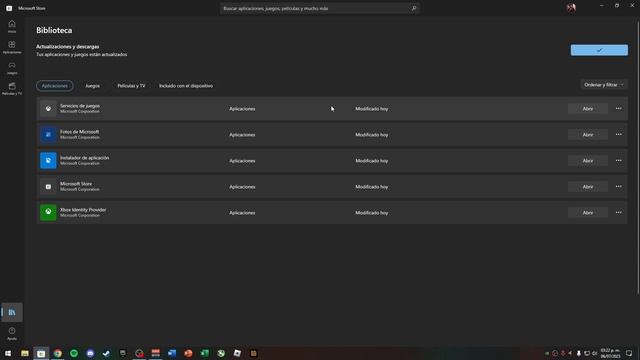Click Abrir for Fotos de Microsoft

[588, 135]
